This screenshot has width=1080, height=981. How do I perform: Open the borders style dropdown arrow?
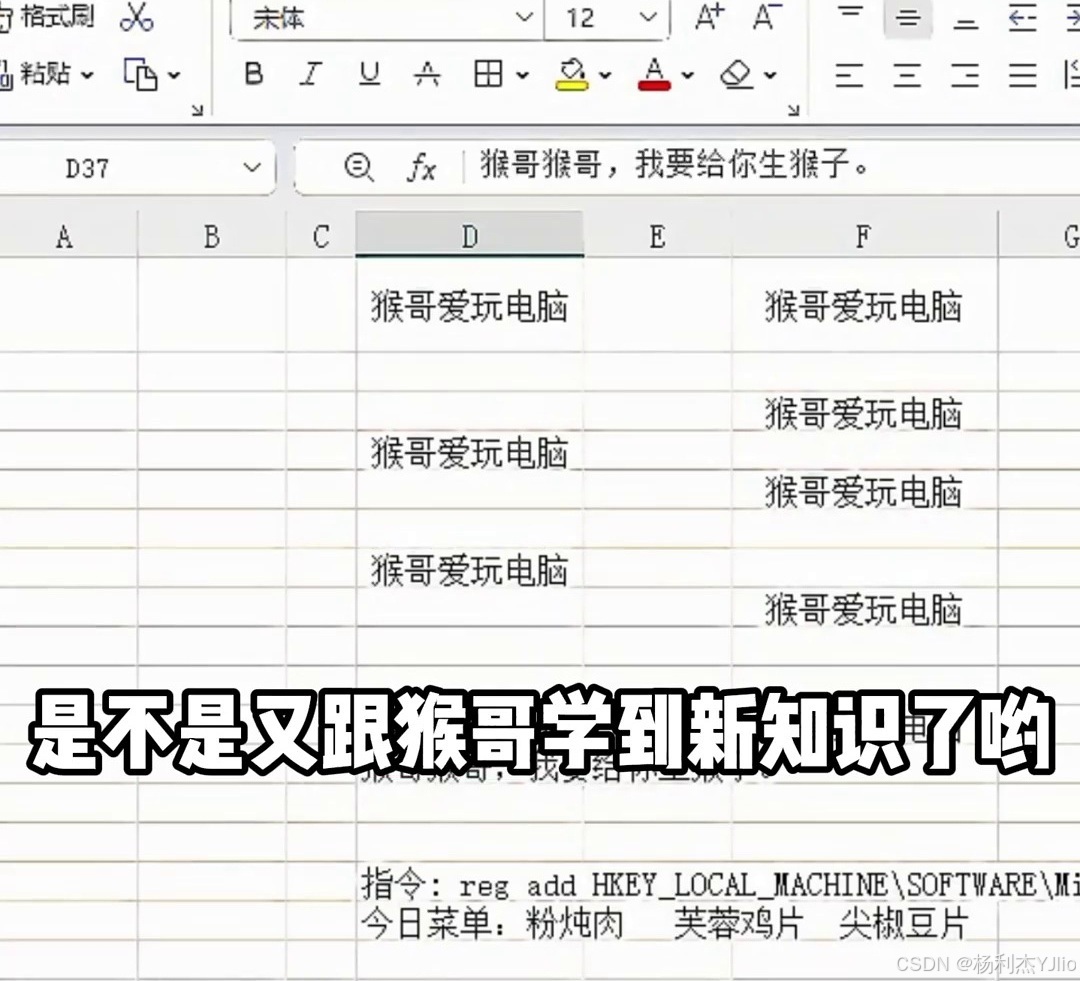coord(523,74)
